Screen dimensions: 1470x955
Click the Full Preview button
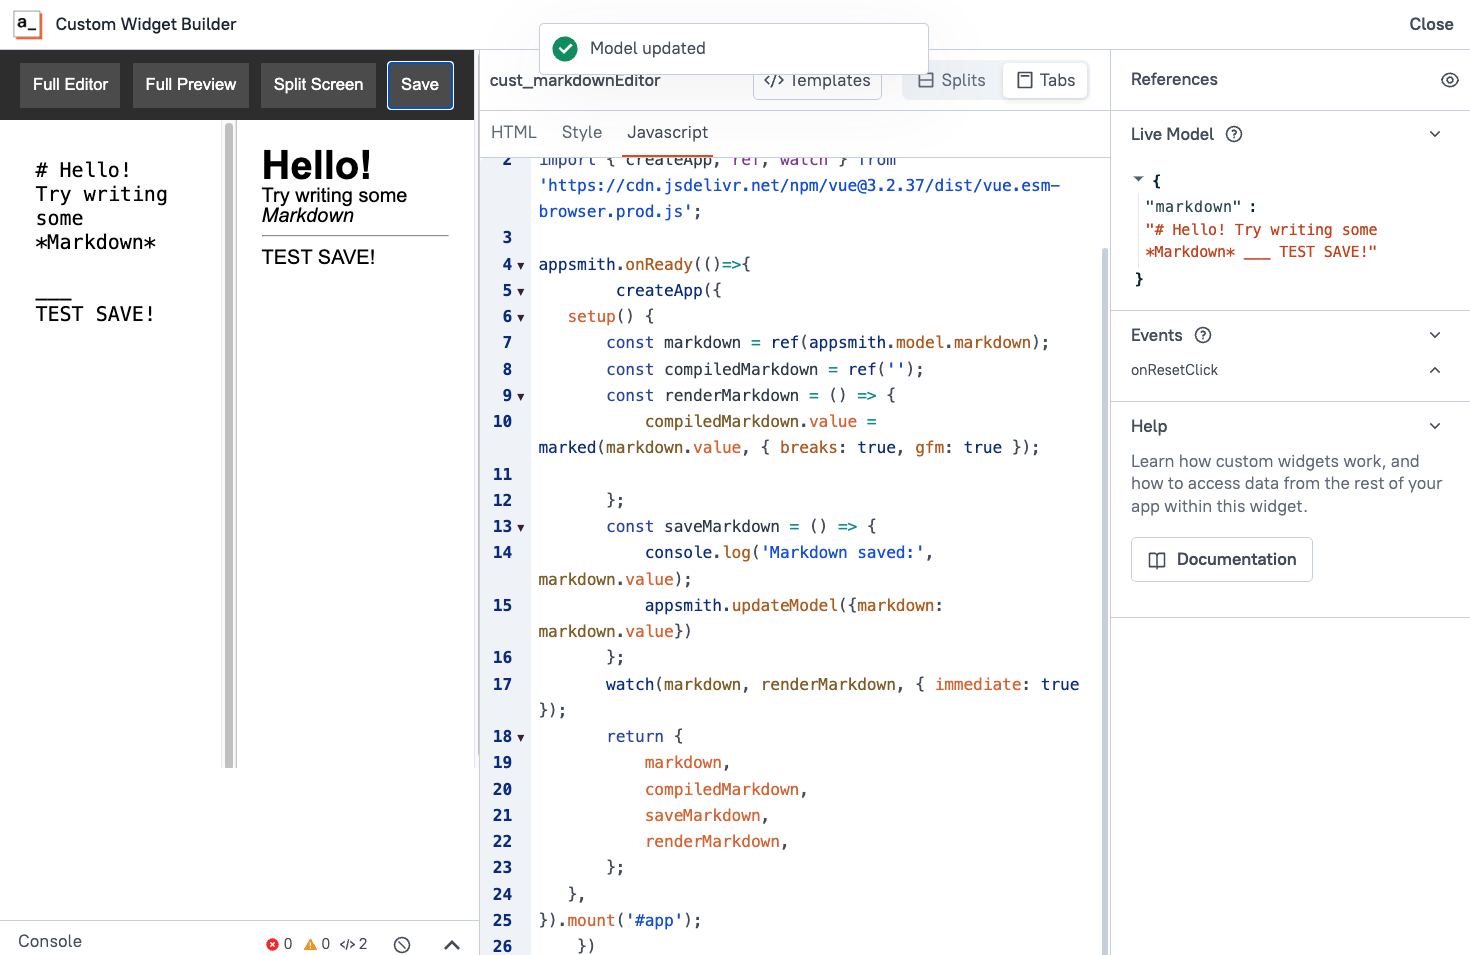[191, 85]
